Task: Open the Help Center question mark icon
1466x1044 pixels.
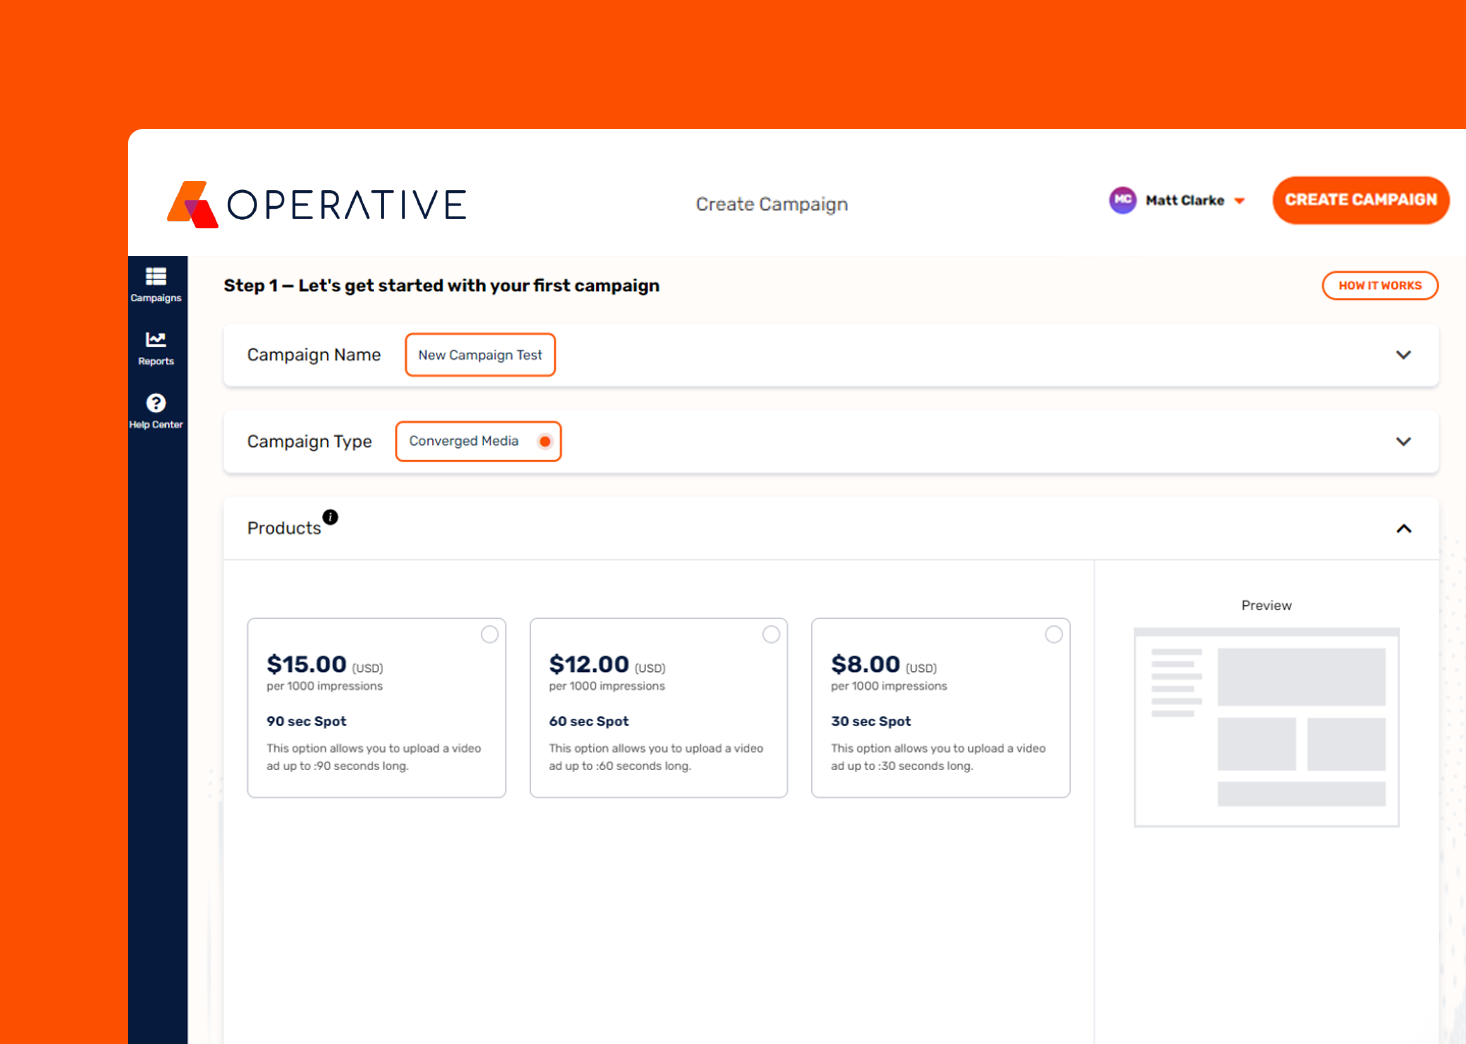Action: (156, 403)
